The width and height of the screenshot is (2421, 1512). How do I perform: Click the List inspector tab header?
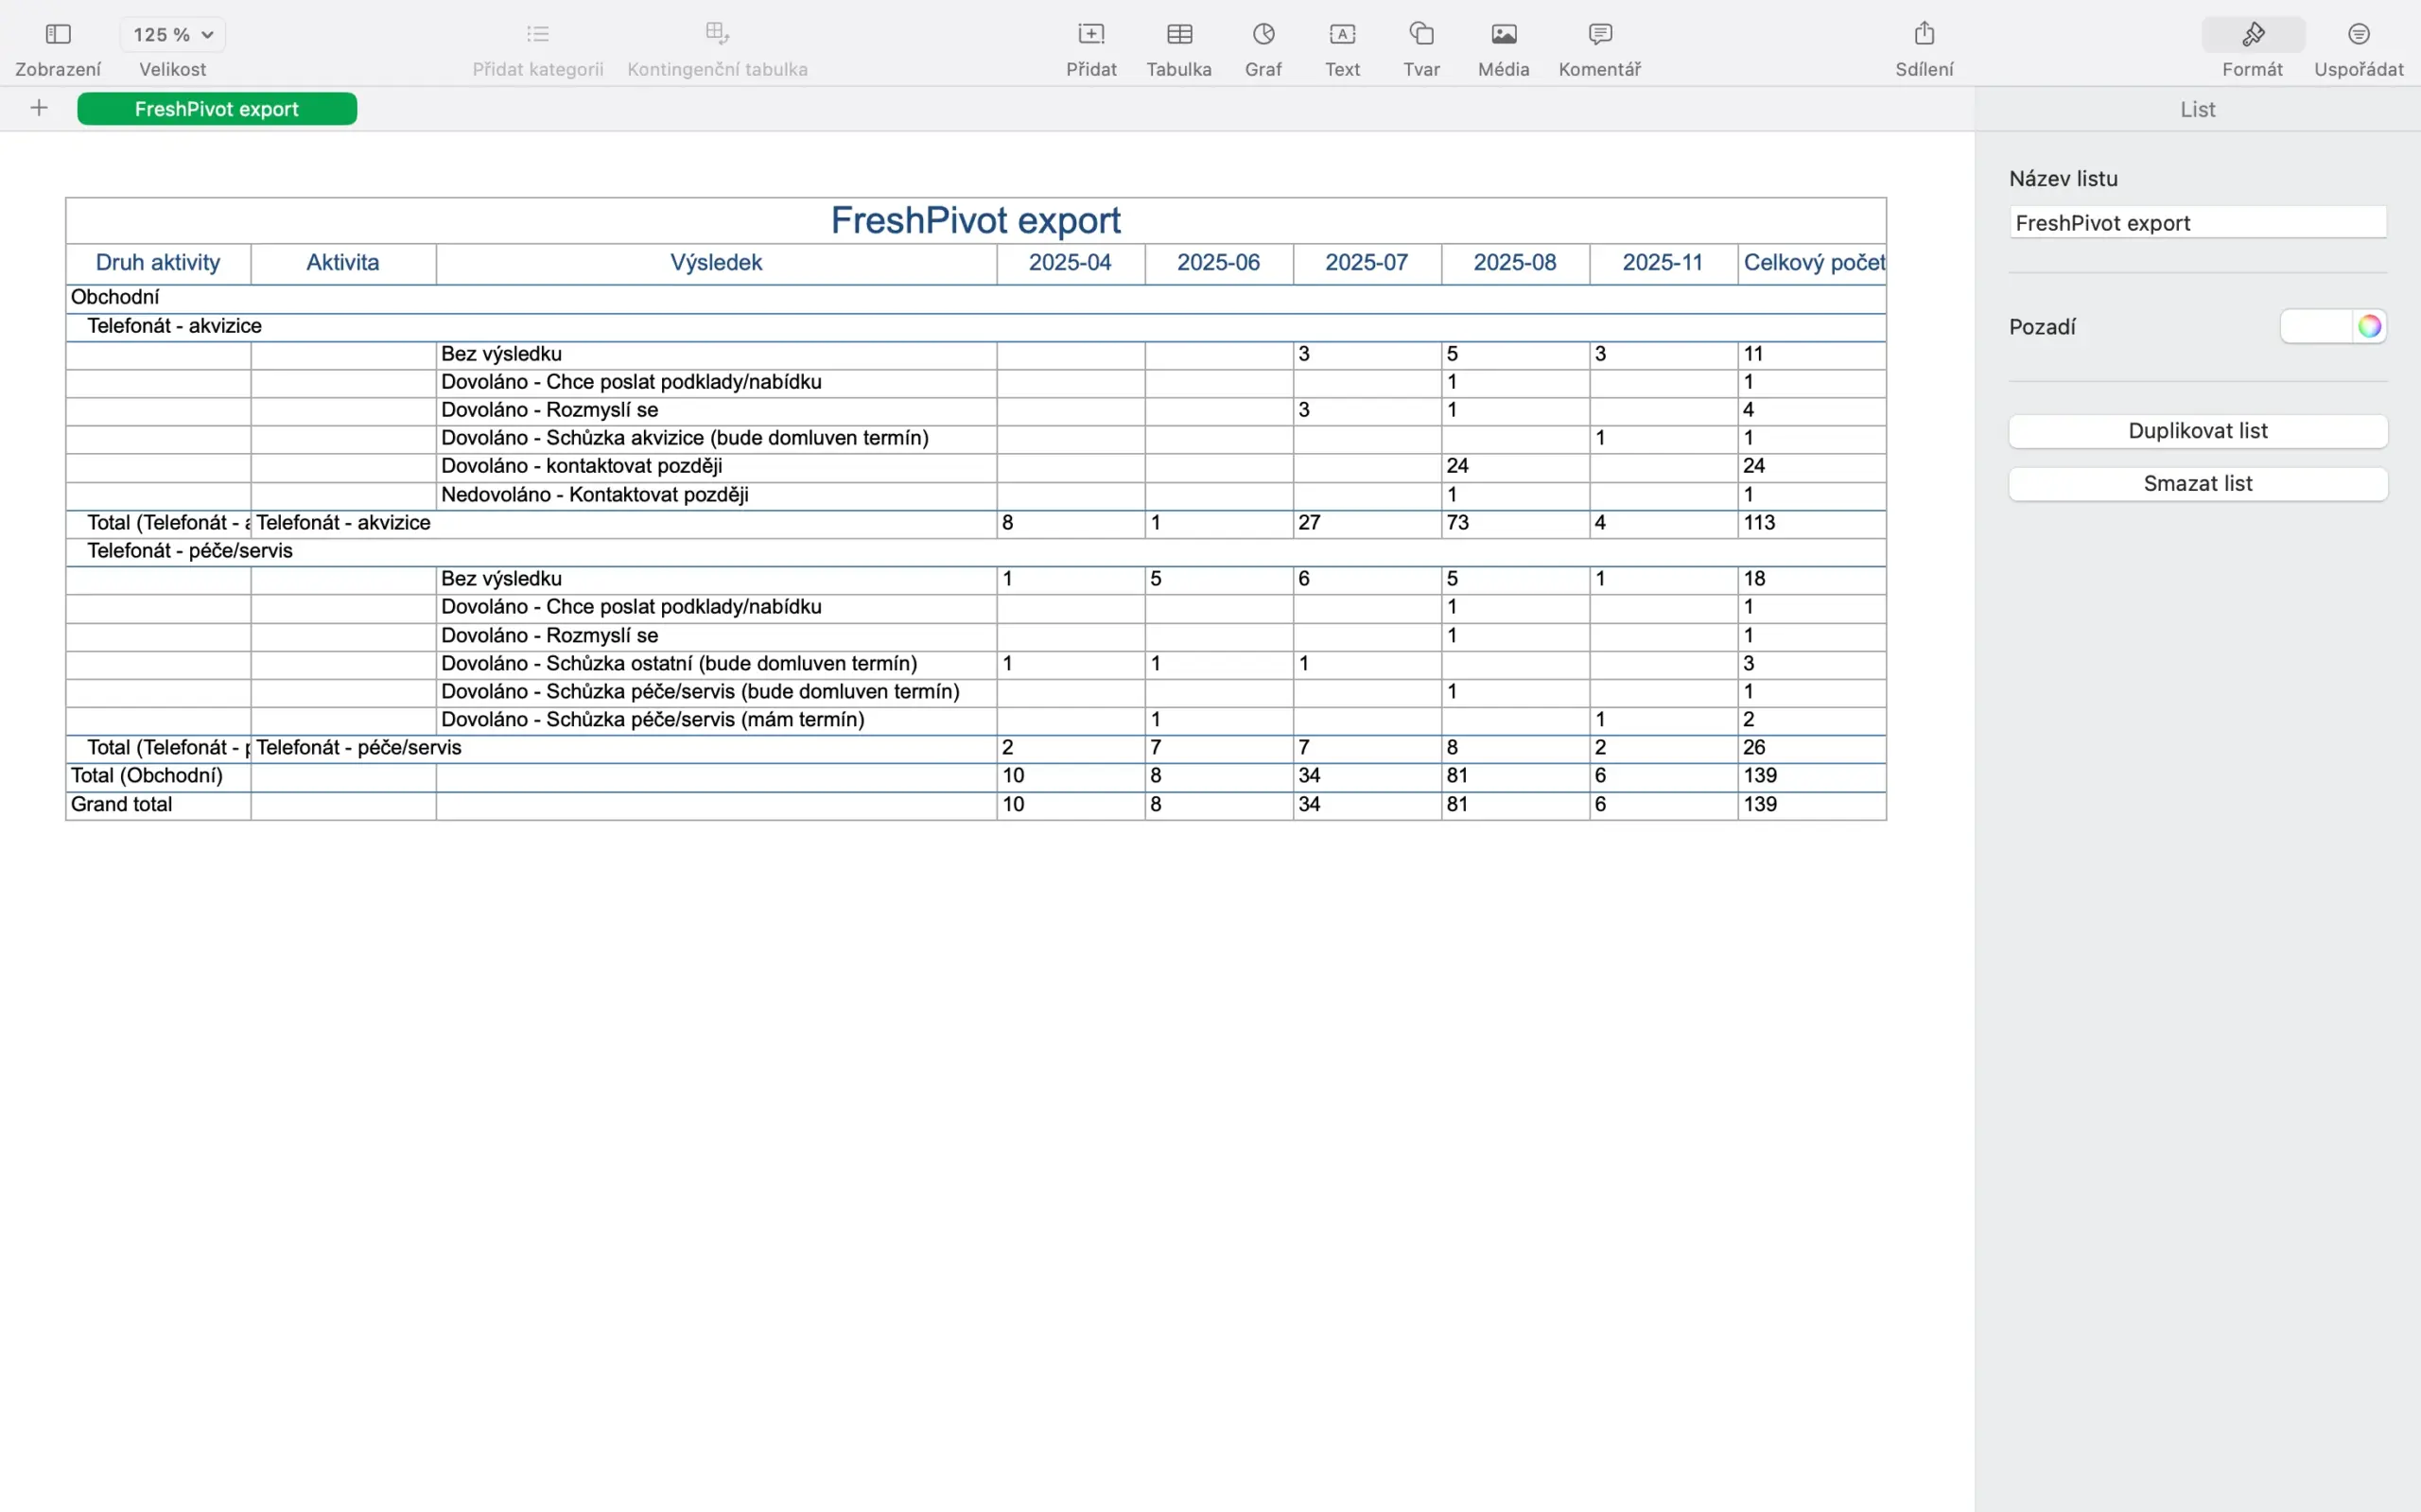[2197, 110]
